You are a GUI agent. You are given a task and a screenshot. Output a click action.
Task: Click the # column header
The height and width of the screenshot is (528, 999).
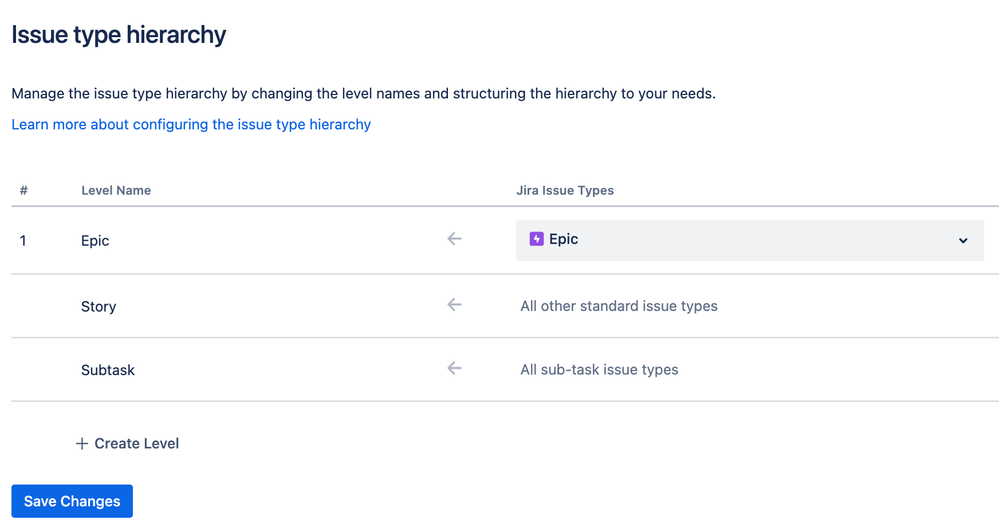(24, 190)
